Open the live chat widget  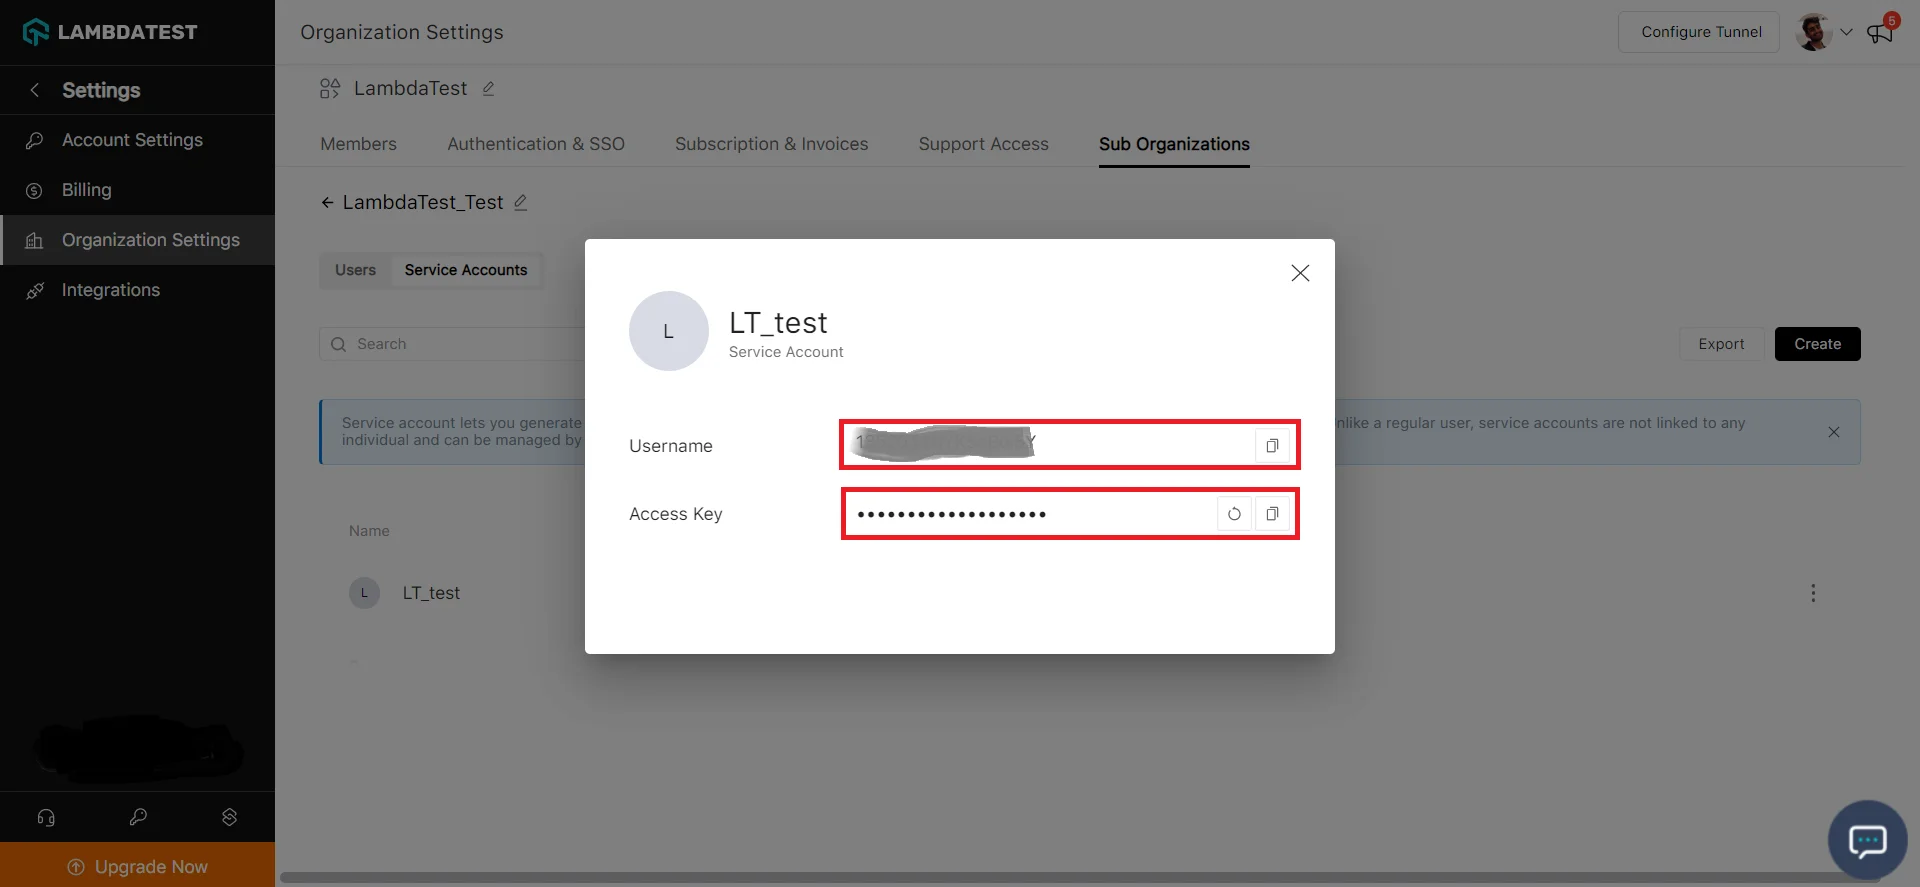coord(1867,840)
